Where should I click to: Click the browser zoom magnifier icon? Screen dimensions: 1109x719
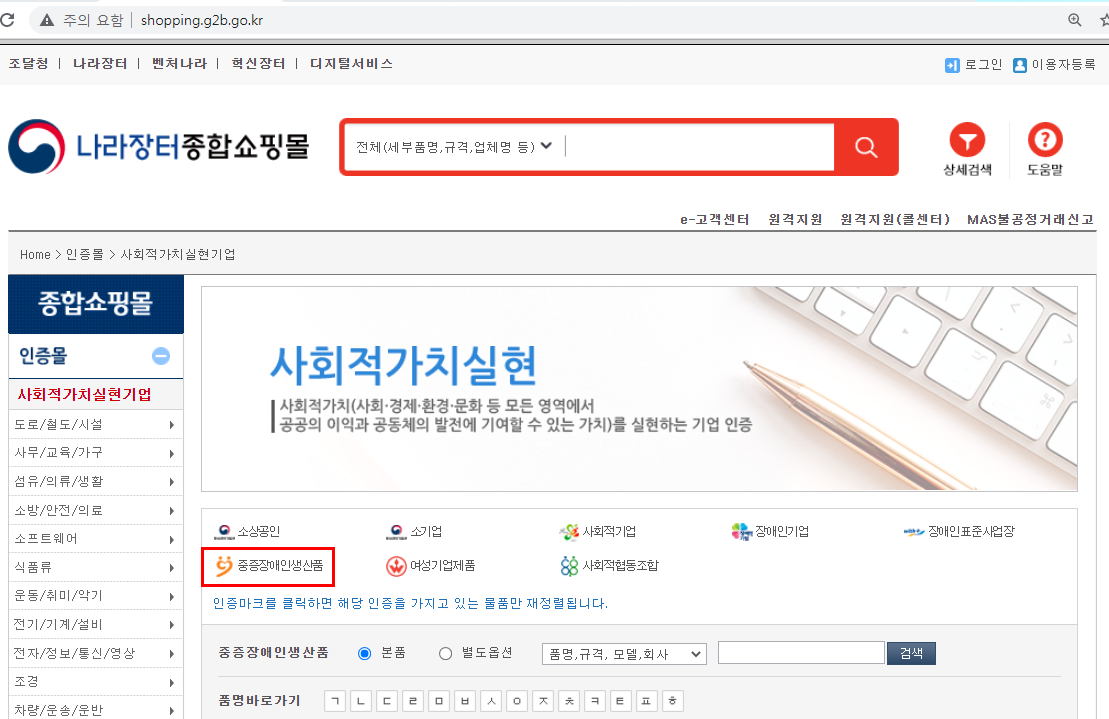(x=1074, y=20)
